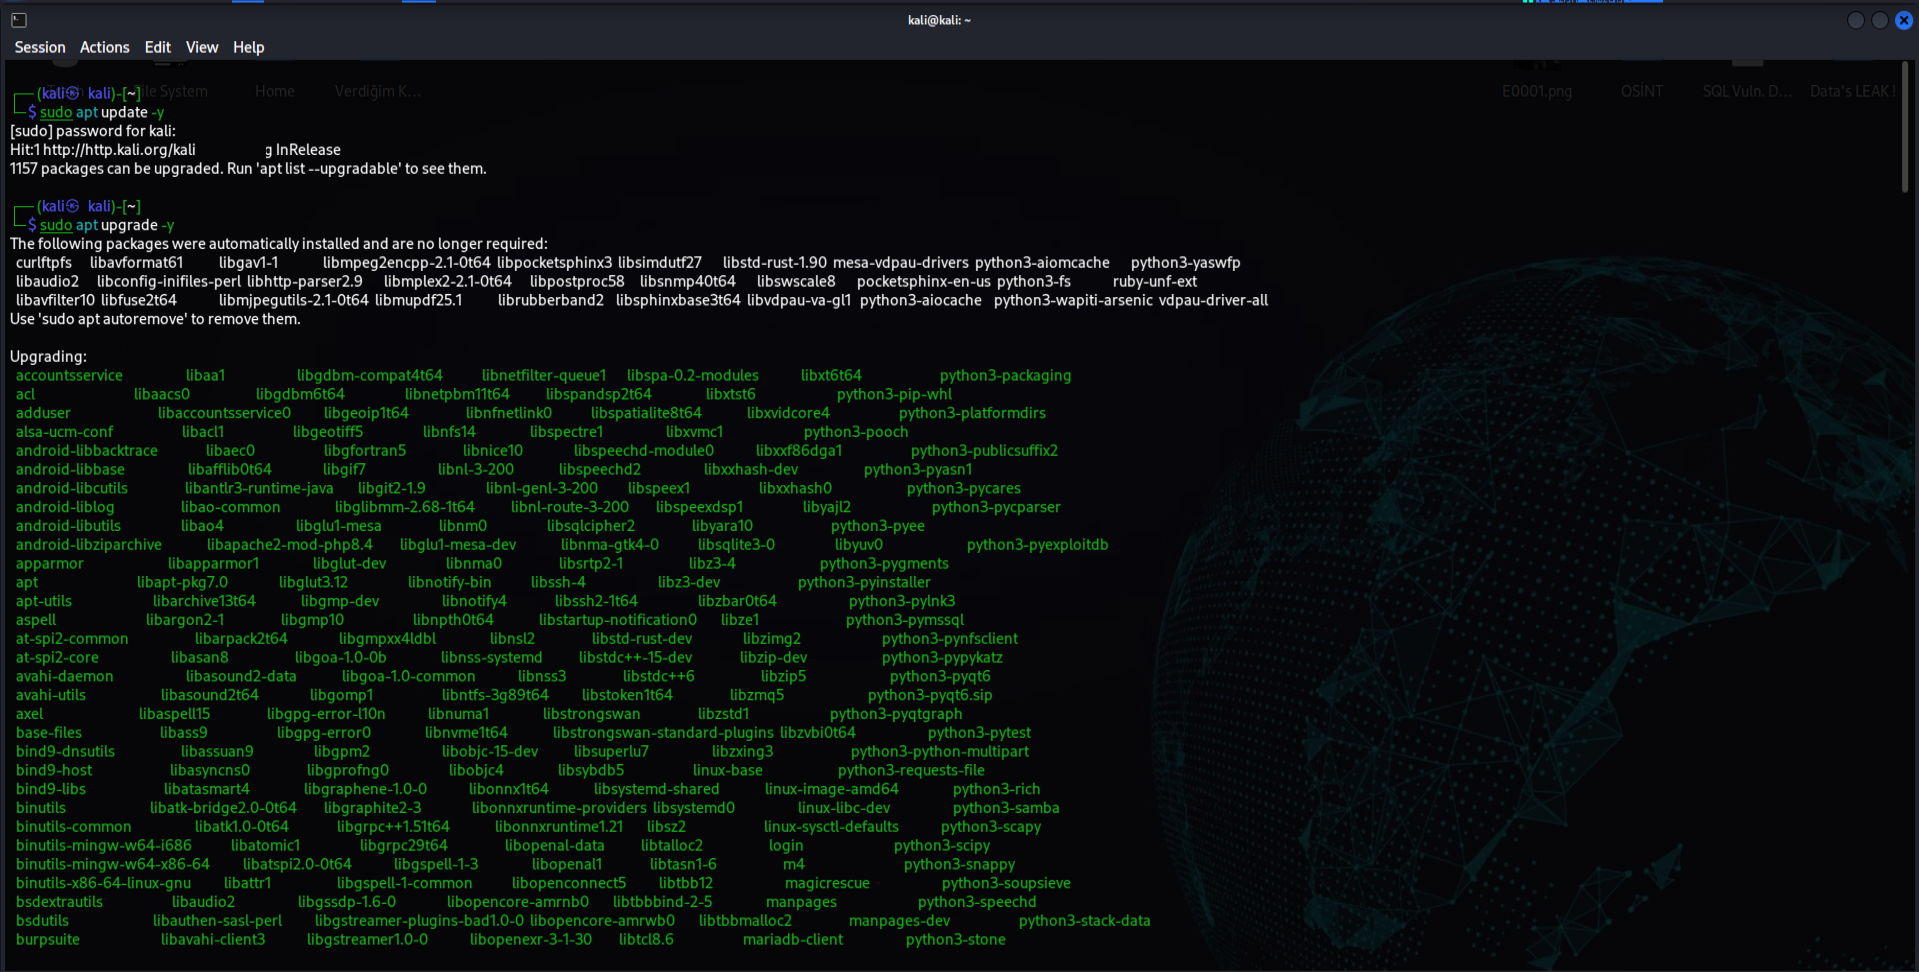Viewport: 1919px width, 972px height.
Task: Minimize the terminal window
Action: pos(1856,20)
